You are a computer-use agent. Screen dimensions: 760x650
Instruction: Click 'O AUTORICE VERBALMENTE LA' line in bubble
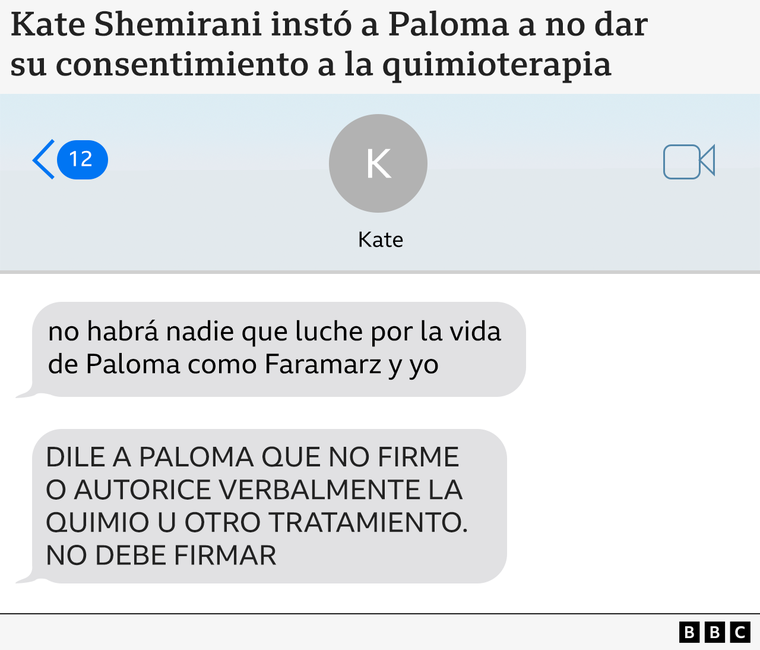pyautogui.click(x=254, y=490)
